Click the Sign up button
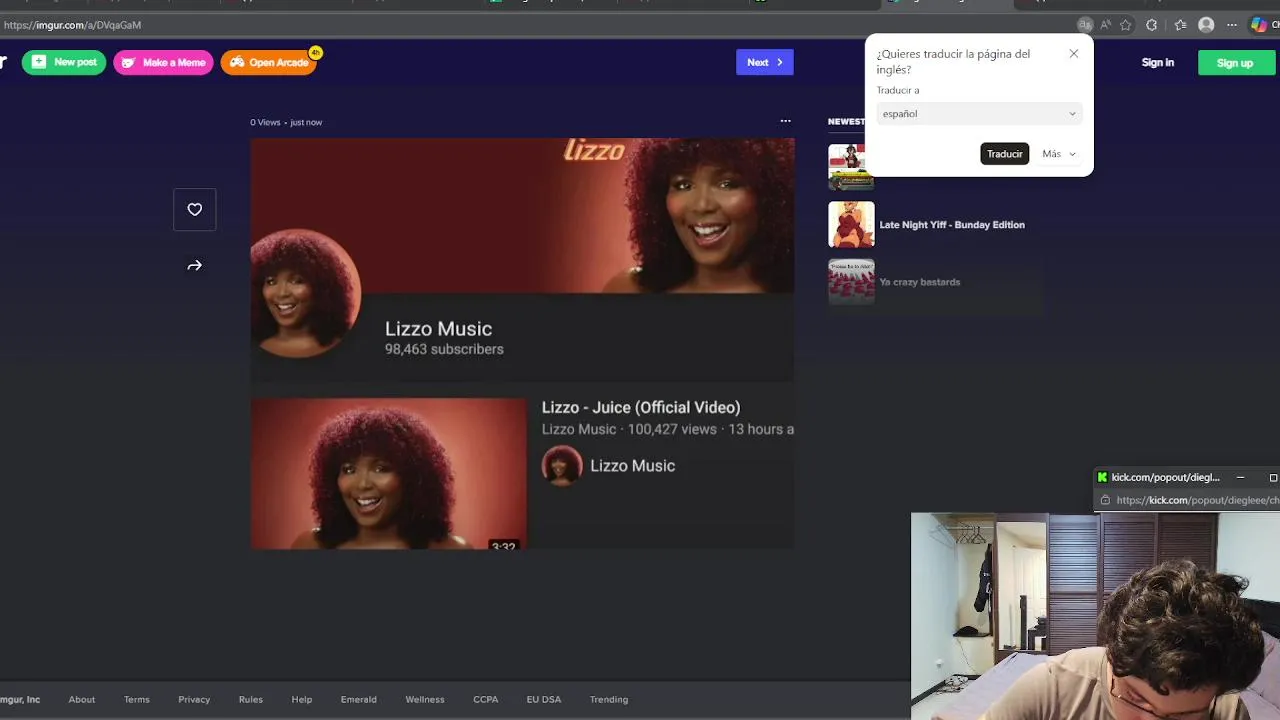Viewport: 1280px width, 720px height. (x=1235, y=63)
